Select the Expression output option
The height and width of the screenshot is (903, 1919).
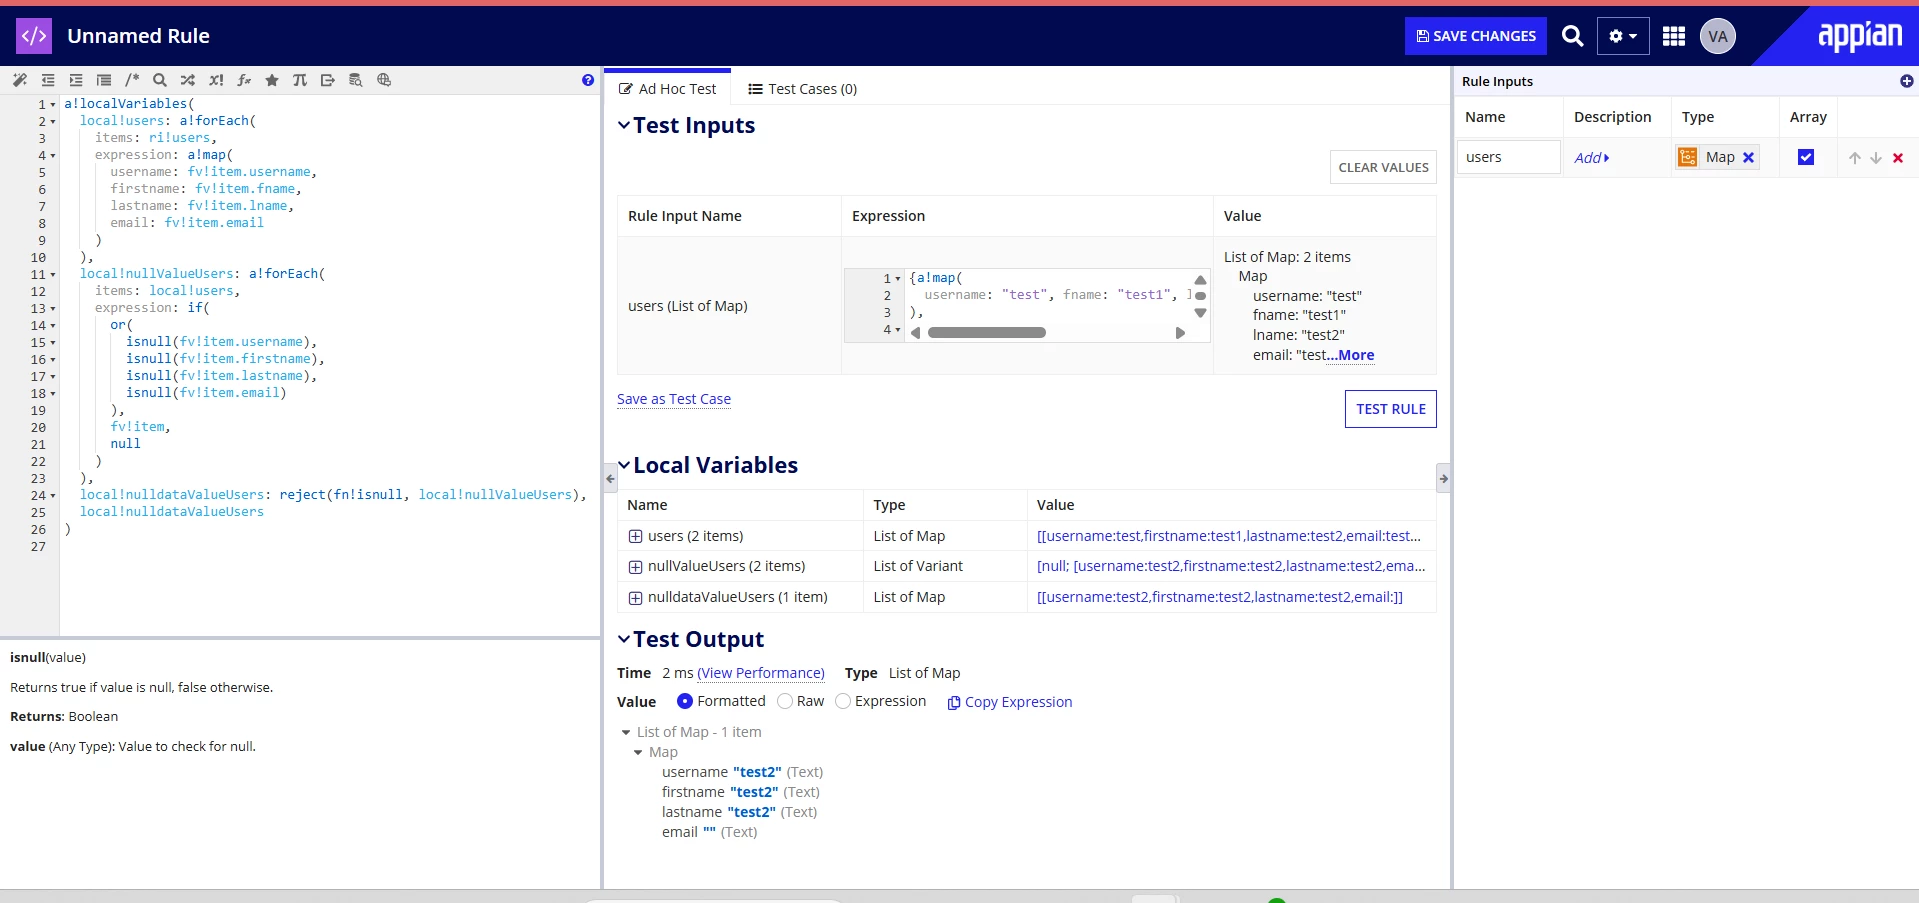843,701
